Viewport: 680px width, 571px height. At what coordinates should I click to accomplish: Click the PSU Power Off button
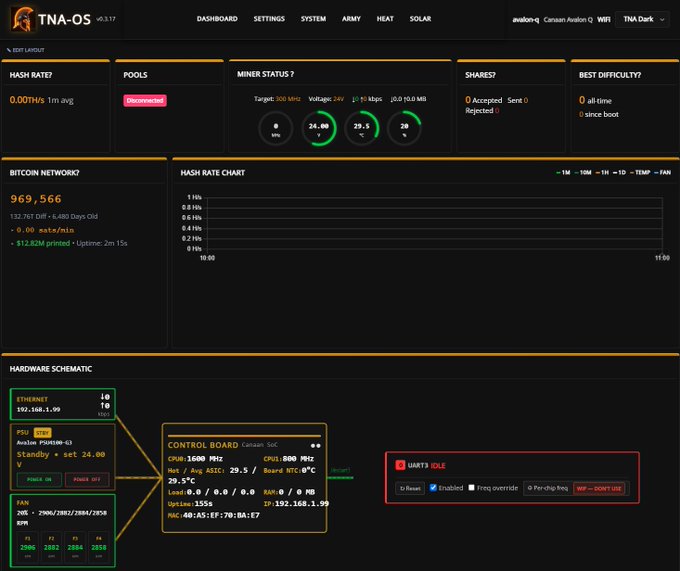click(87, 480)
